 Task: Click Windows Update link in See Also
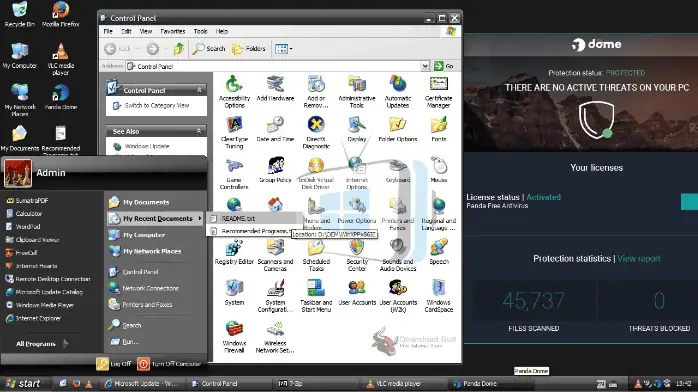coord(147,146)
